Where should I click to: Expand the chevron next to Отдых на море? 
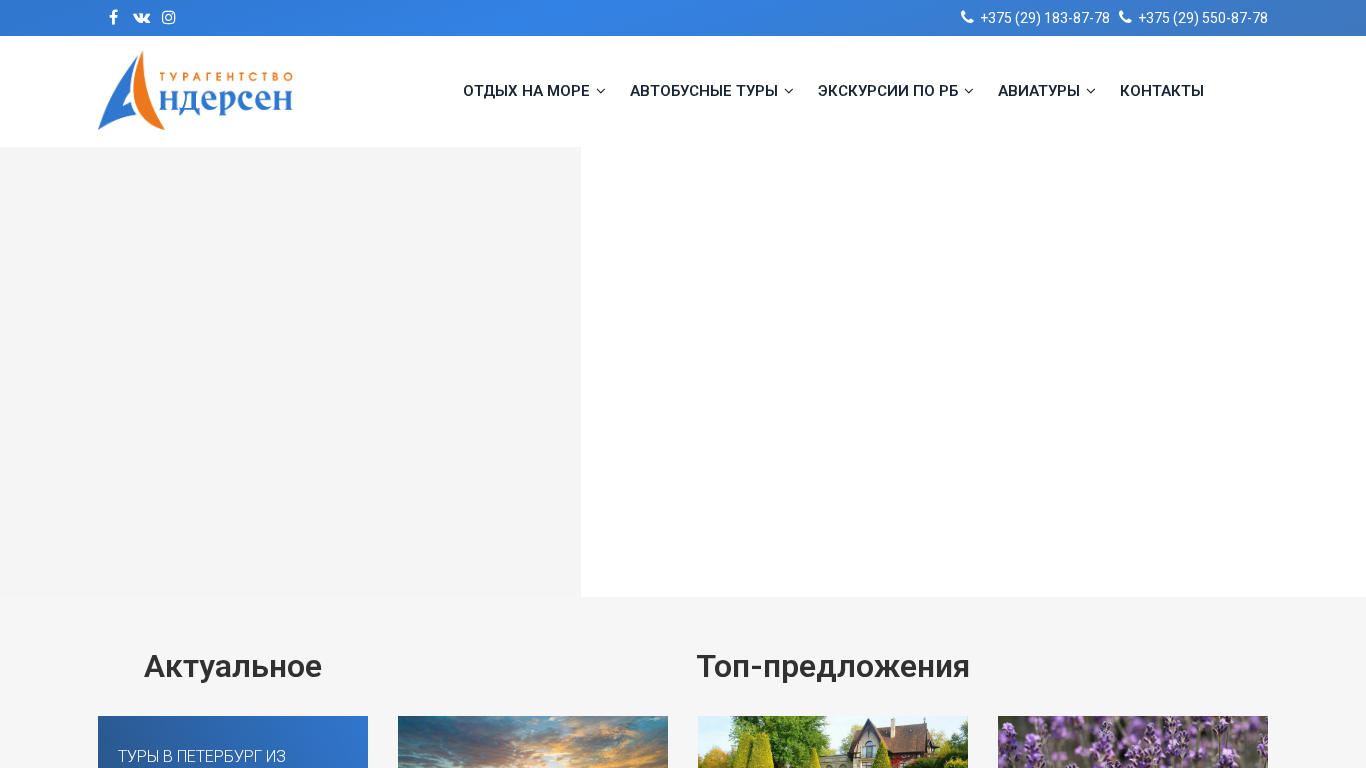point(601,91)
